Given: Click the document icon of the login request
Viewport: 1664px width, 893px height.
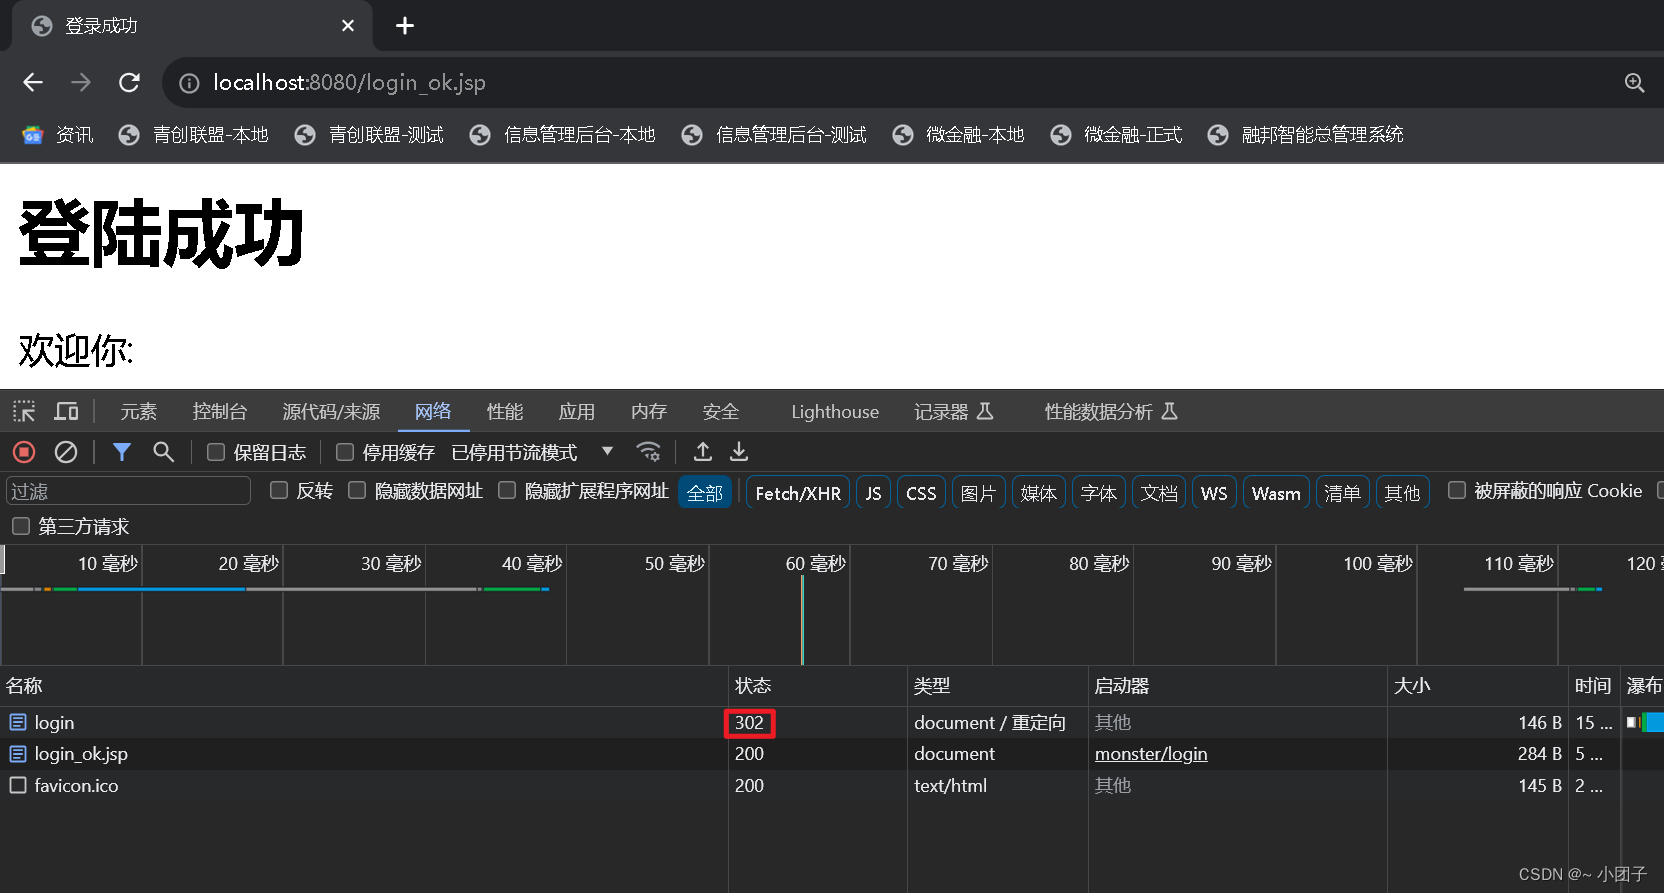Looking at the screenshot, I should [18, 722].
